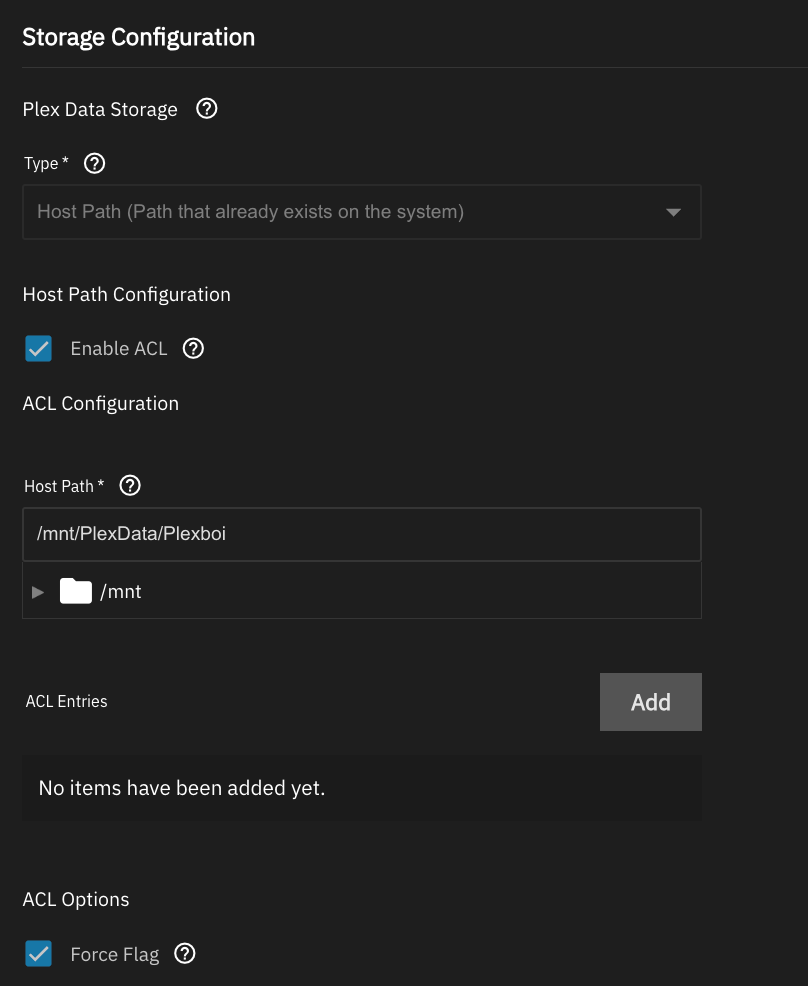The height and width of the screenshot is (986, 808).
Task: Expand the /mnt directory tree node
Action: coord(38,592)
